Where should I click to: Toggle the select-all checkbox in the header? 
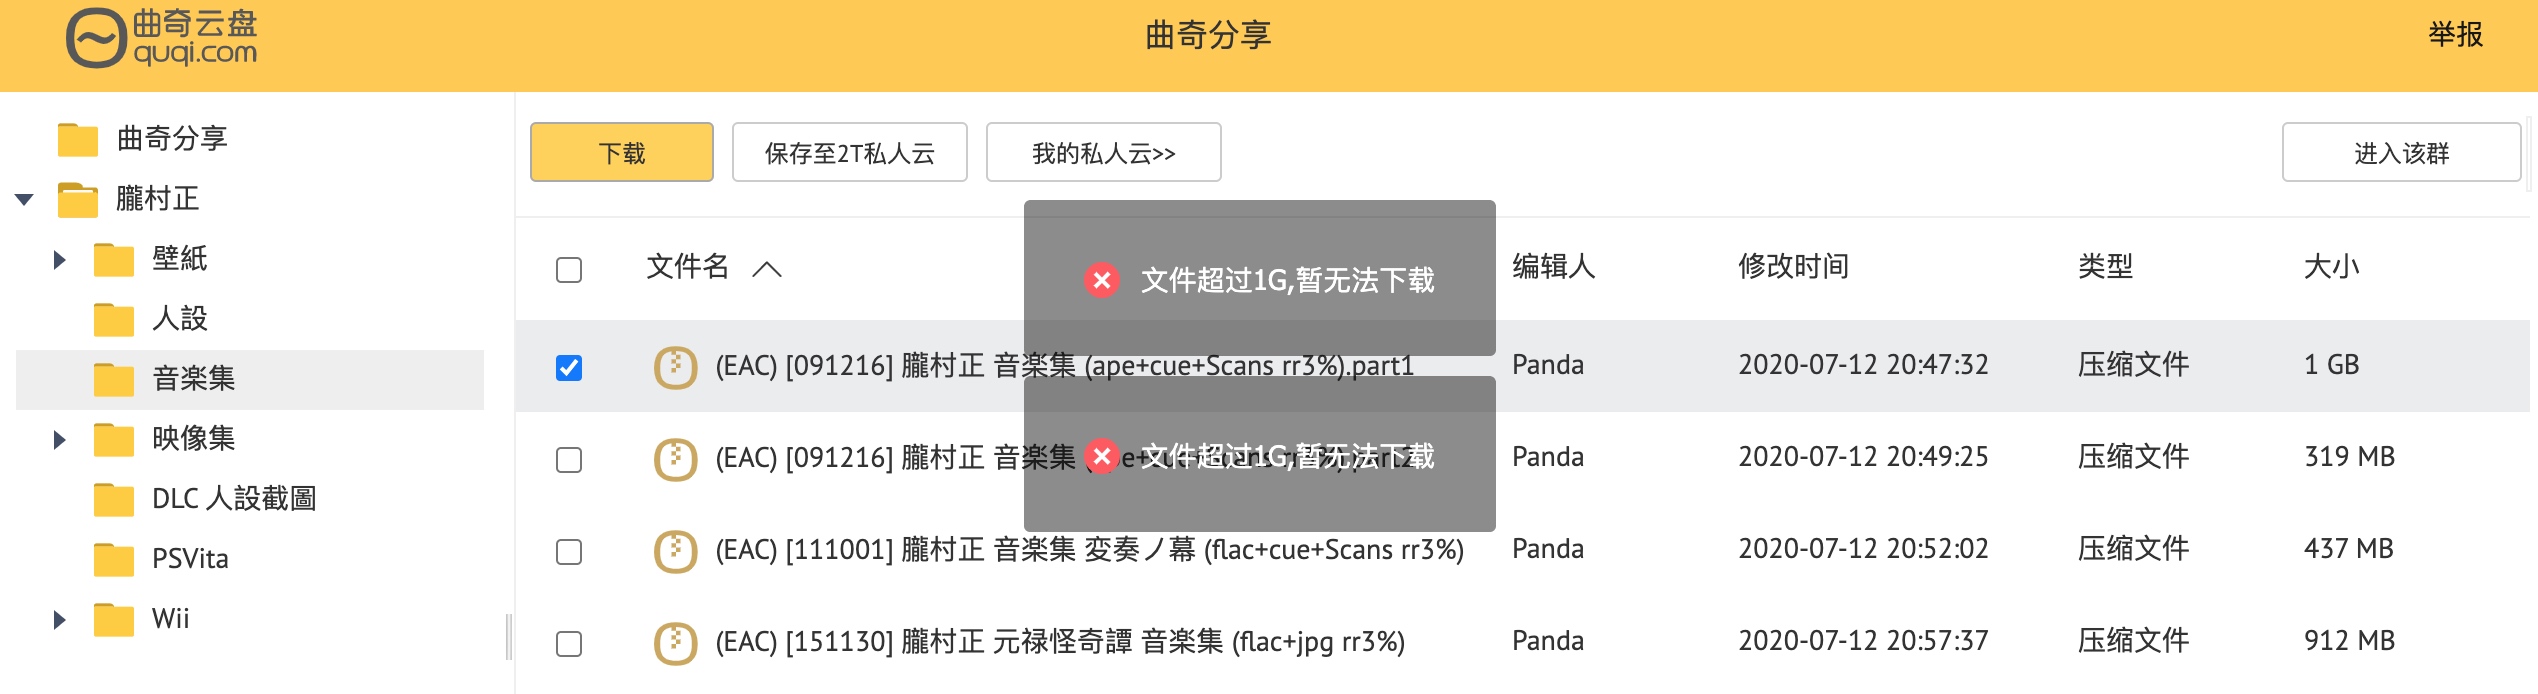point(569,269)
